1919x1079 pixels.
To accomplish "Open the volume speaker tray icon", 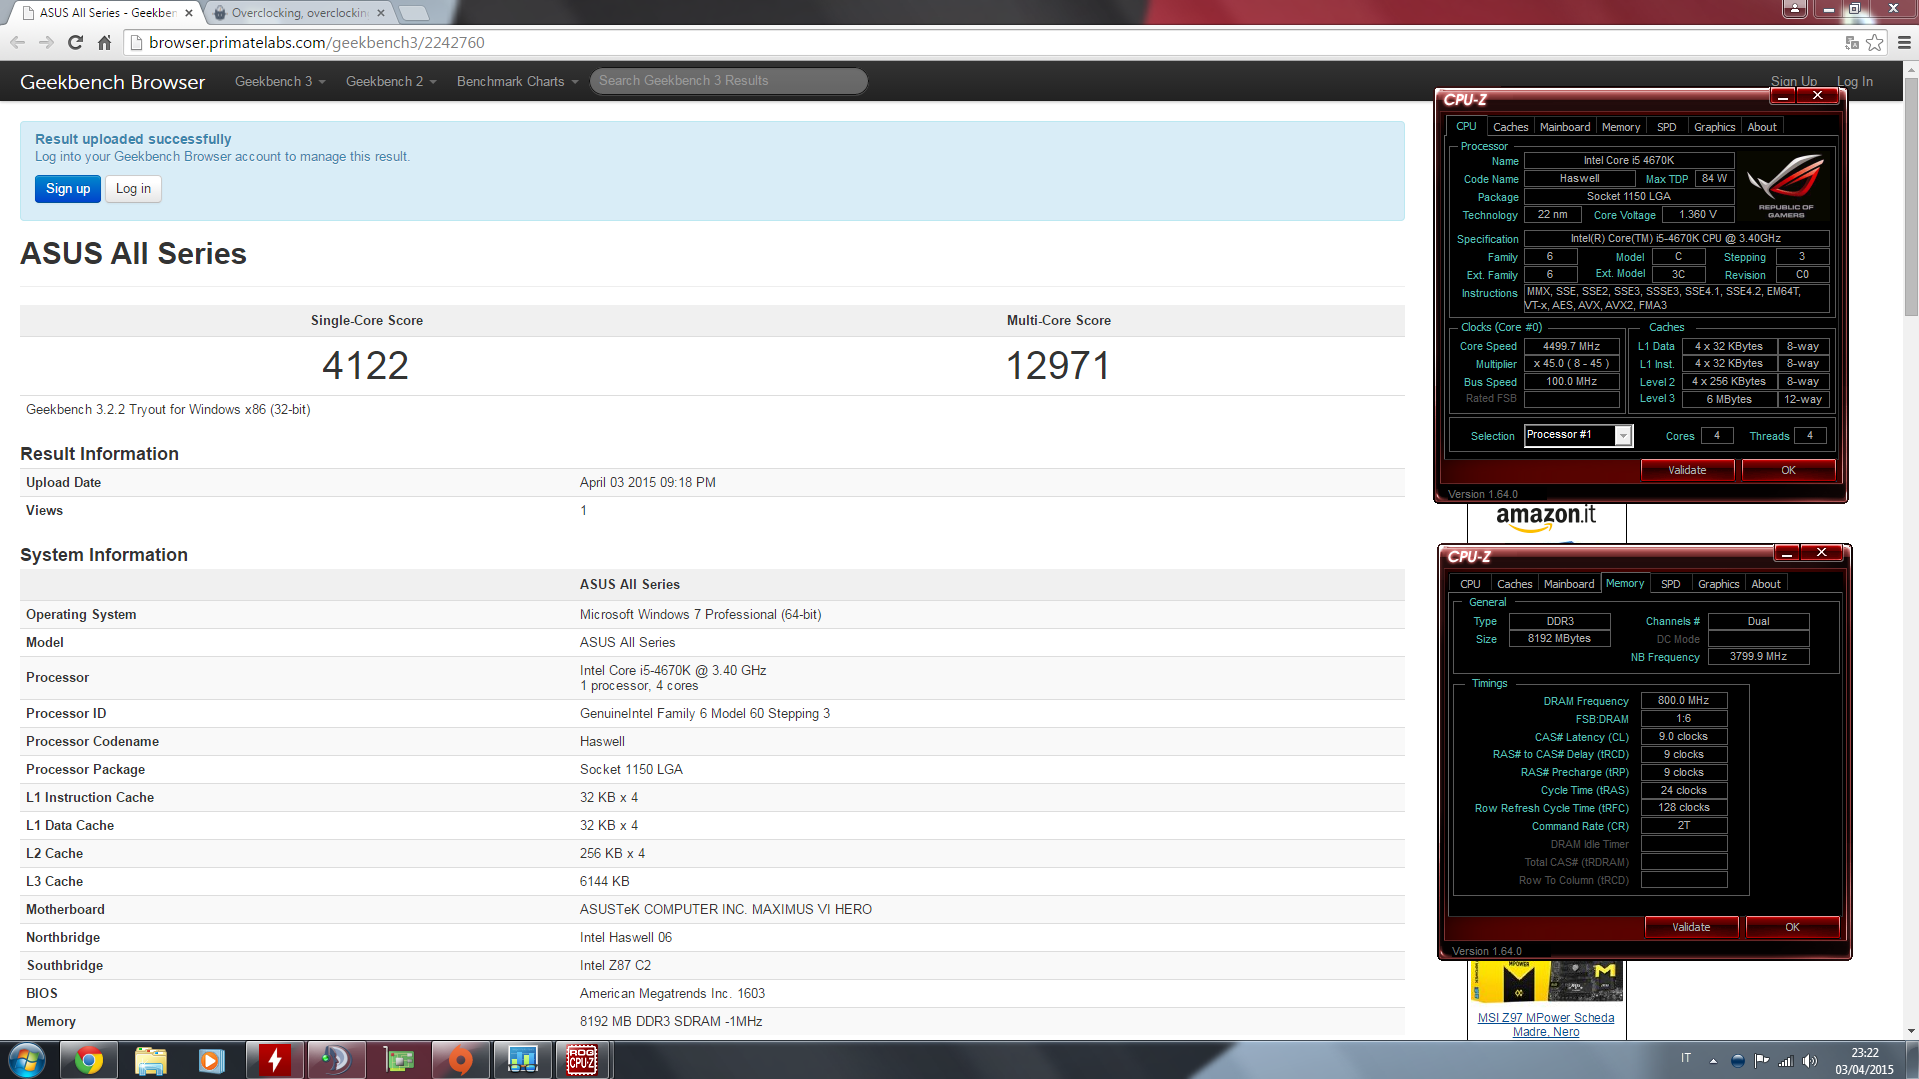I will coord(1809,1061).
